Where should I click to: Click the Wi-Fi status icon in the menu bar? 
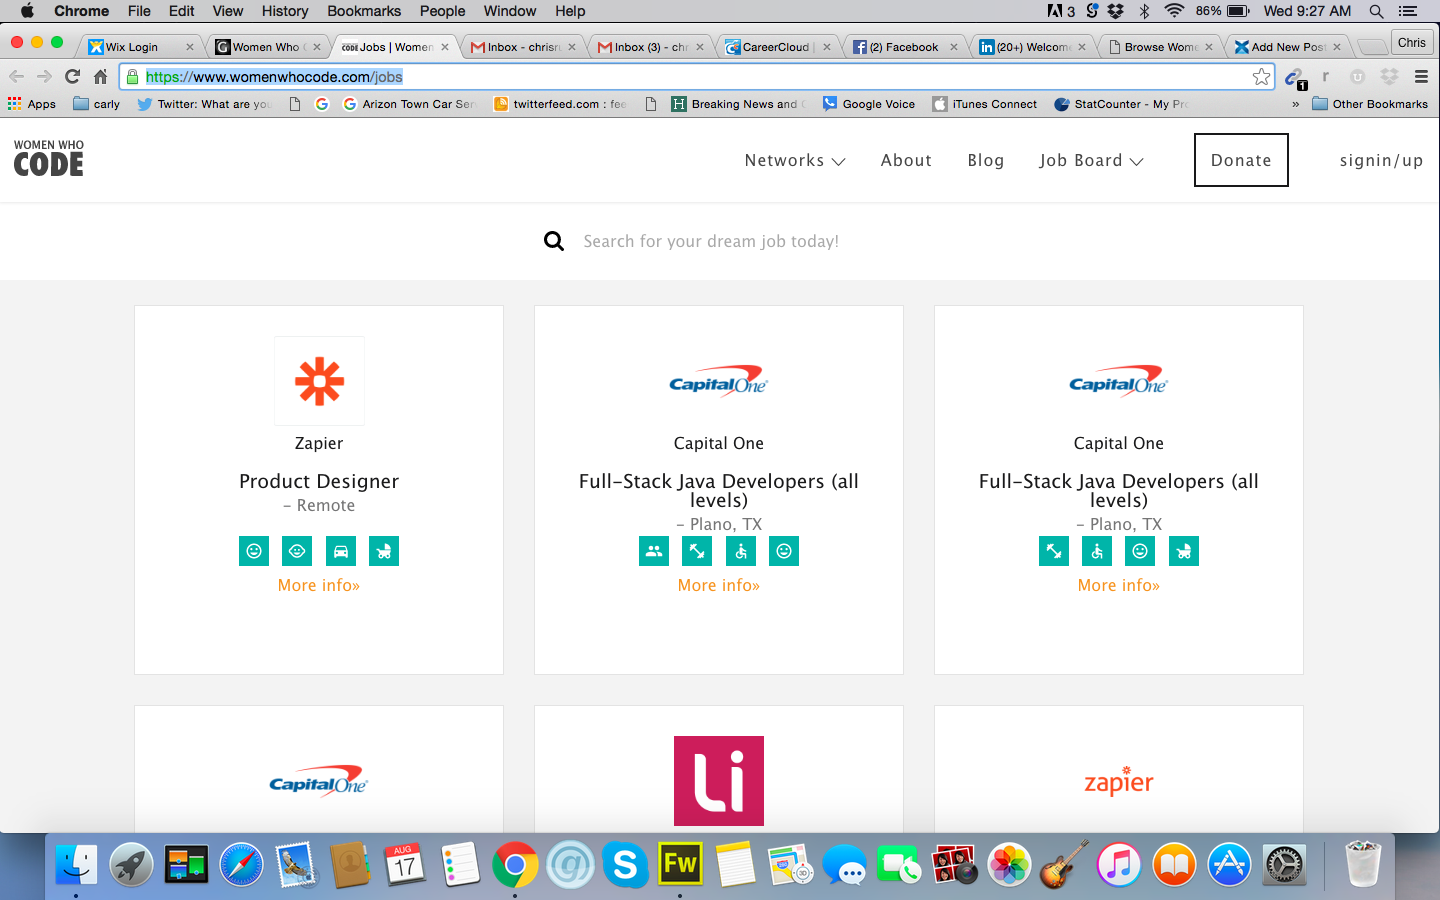pos(1174,11)
